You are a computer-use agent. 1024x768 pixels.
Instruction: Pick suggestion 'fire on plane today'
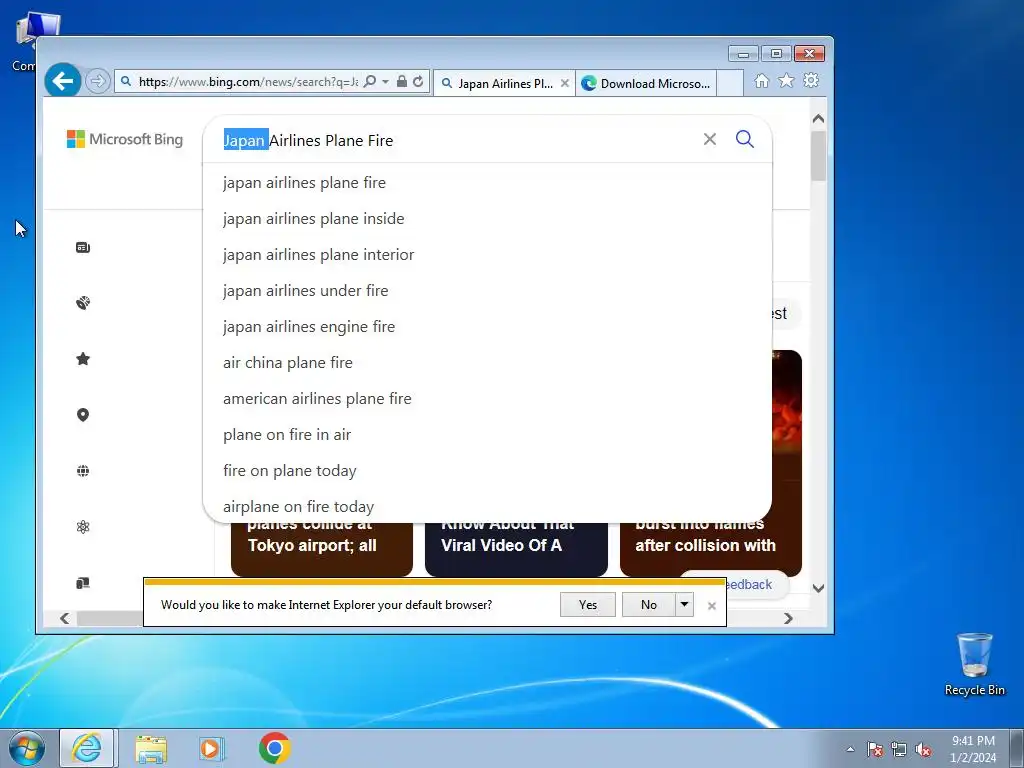pos(487,470)
